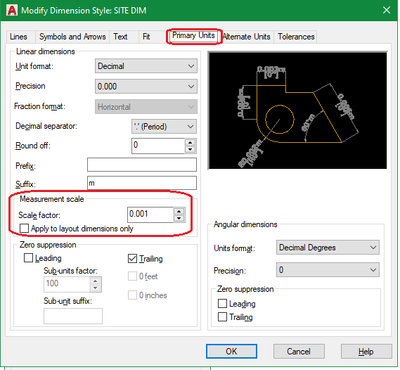Decrease Round off with the down arrow
The height and width of the screenshot is (370, 400).
[x=190, y=149]
